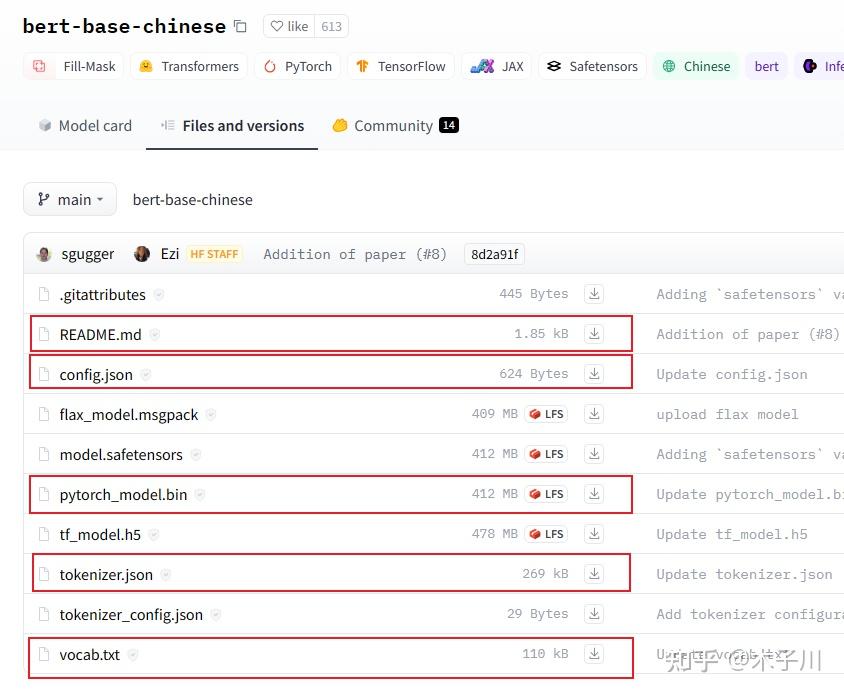Open README.md's 'Addition of paper (#8)' commit
The width and height of the screenshot is (844, 694).
pos(748,334)
